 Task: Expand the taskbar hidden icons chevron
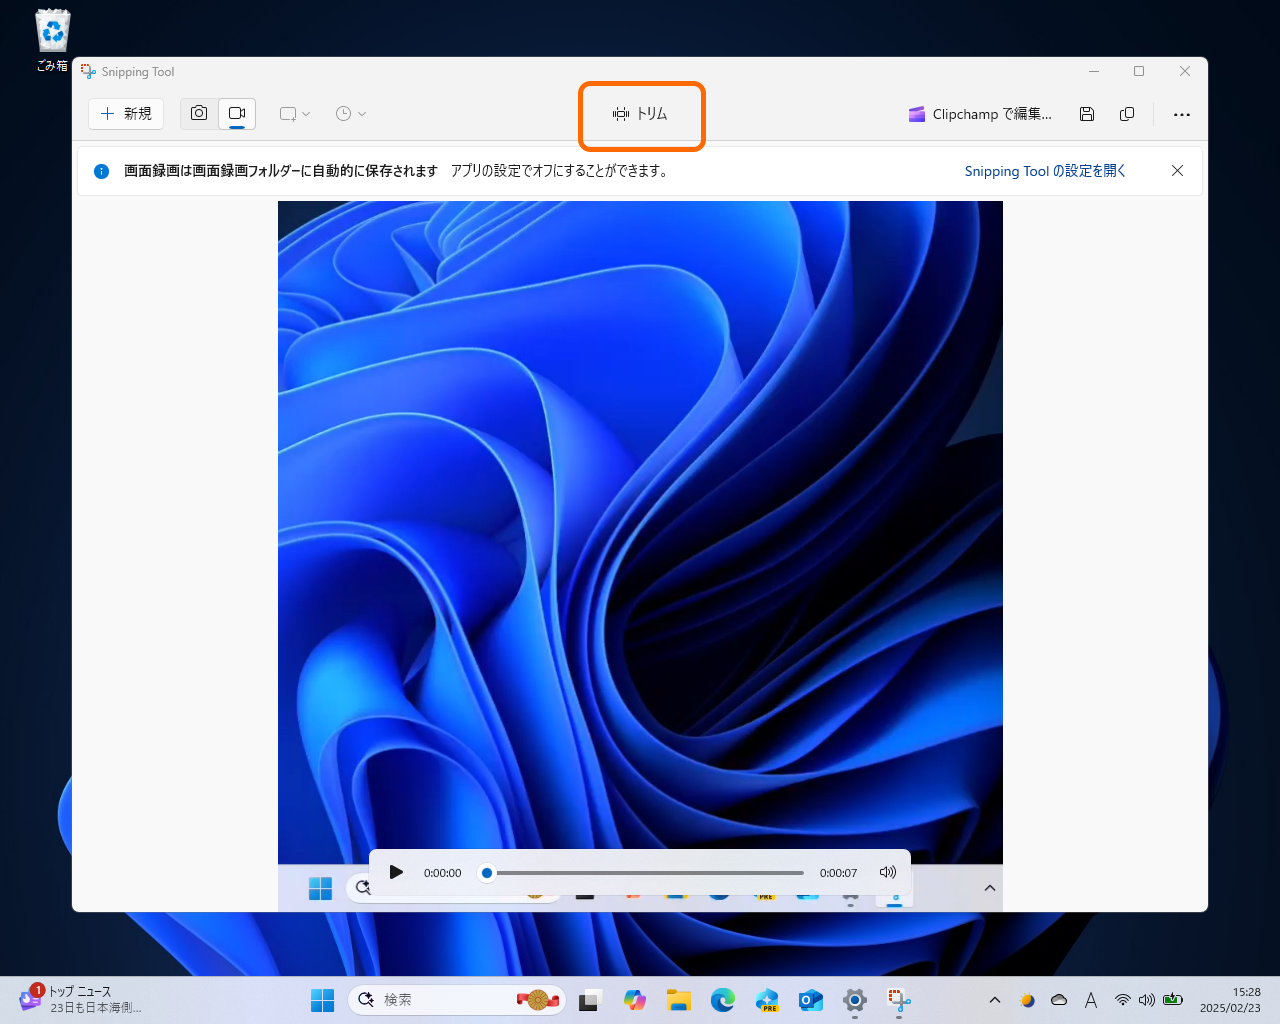(x=995, y=999)
